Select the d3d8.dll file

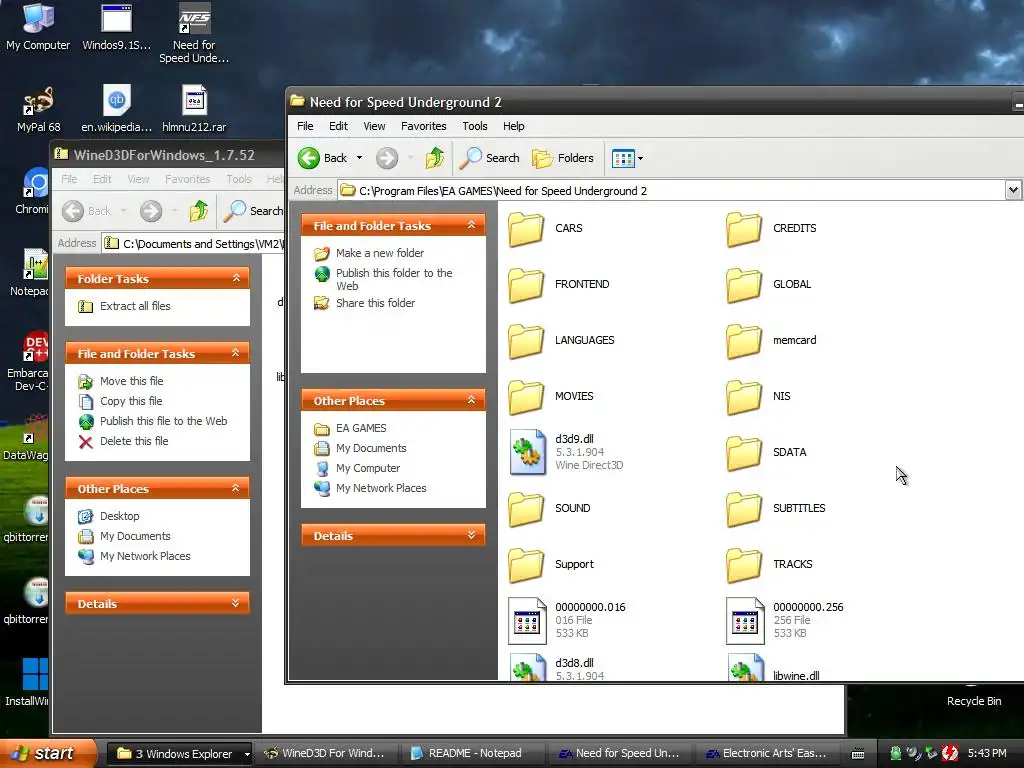point(556,667)
